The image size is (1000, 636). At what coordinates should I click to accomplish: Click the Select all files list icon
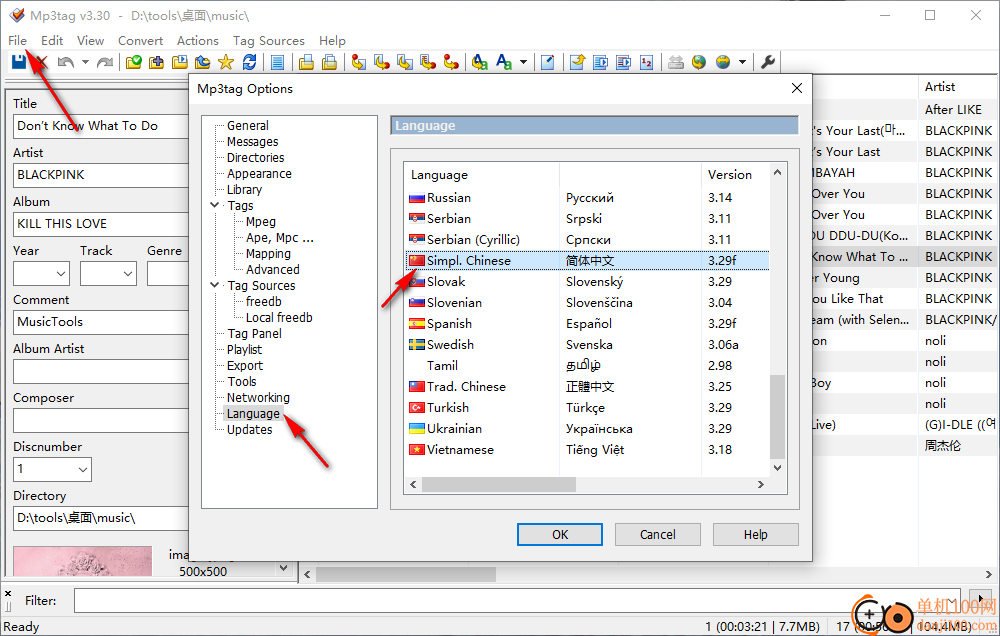click(277, 62)
